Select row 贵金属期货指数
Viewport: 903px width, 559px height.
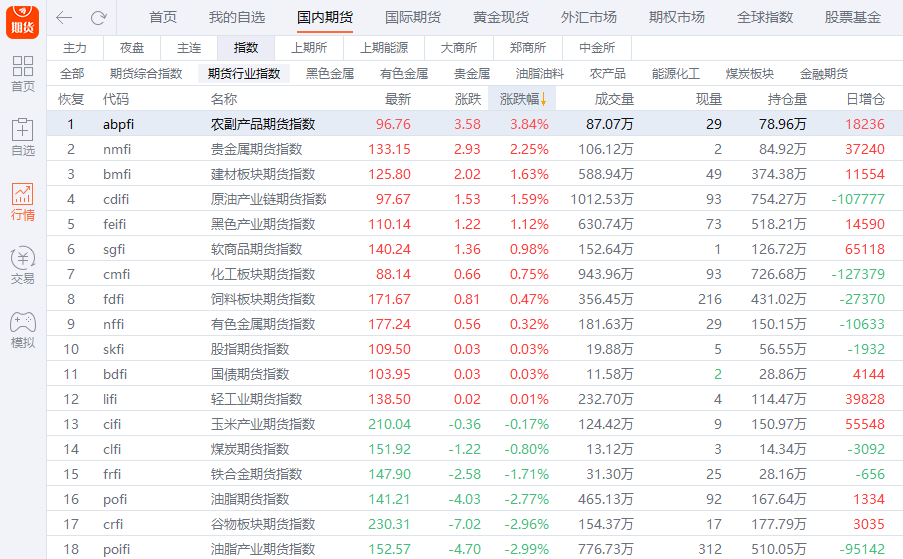(475, 149)
